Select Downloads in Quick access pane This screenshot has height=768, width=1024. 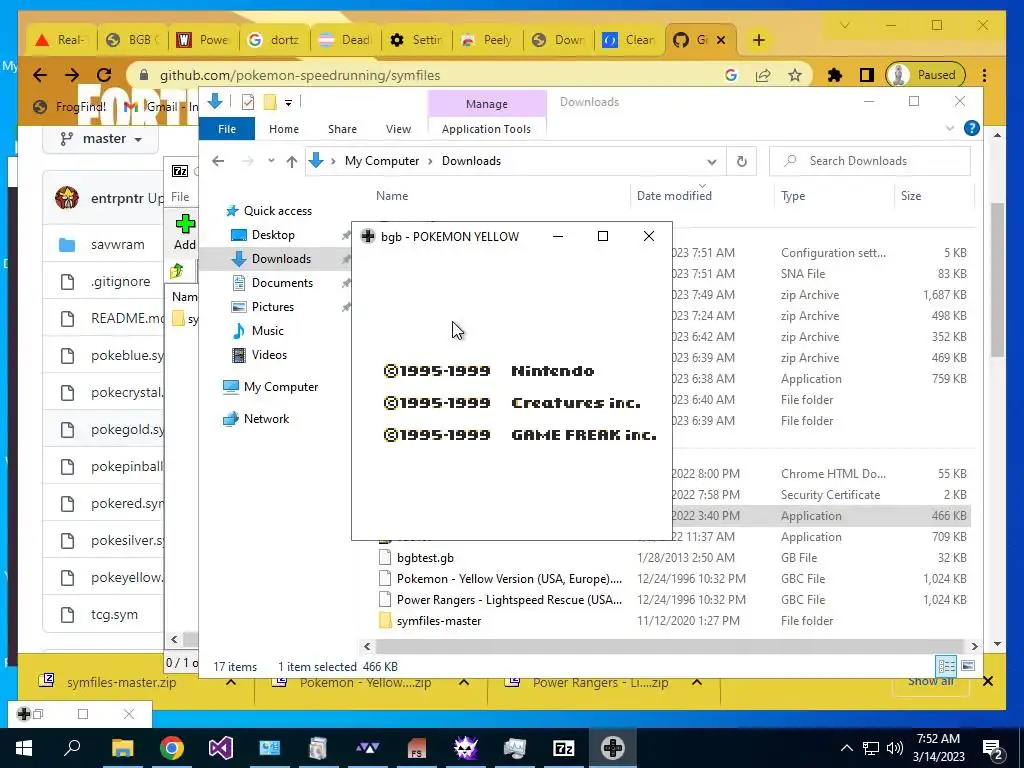click(281, 259)
